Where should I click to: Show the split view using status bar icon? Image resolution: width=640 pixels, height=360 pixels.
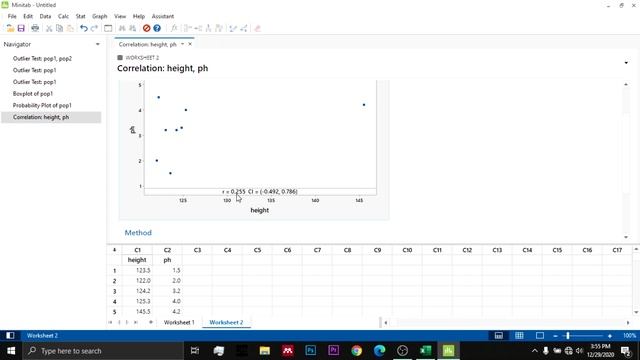tap(499, 336)
